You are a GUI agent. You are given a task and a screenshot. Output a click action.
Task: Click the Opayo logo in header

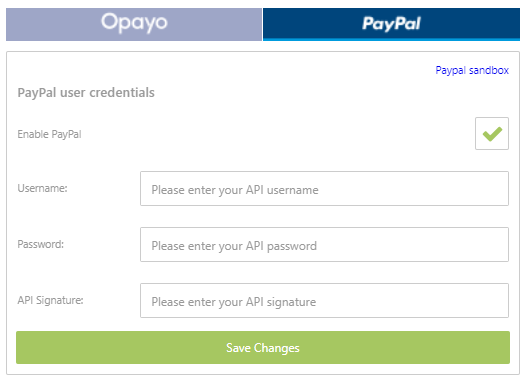(x=134, y=23)
